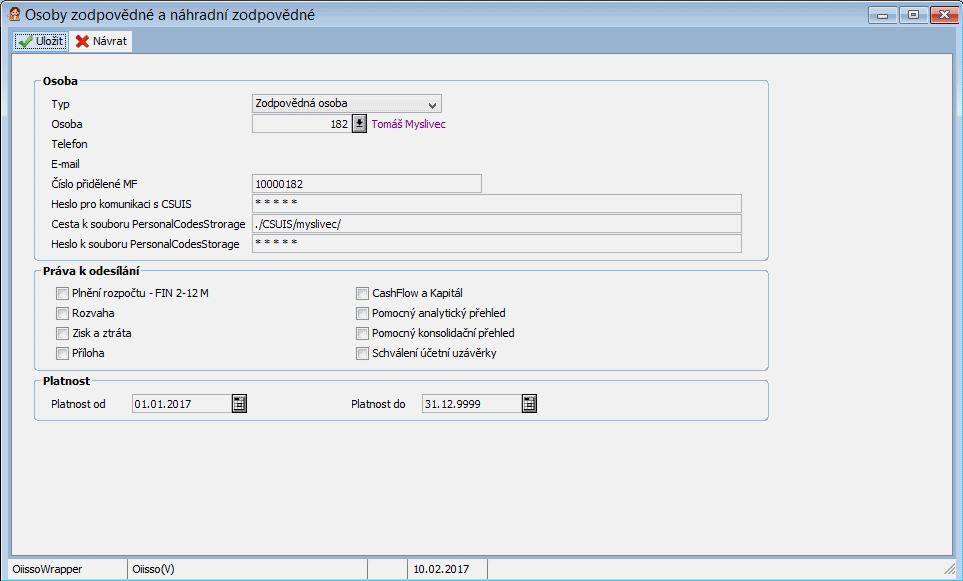The height and width of the screenshot is (581, 963).
Task: Click the Návrat return button
Action: click(101, 42)
